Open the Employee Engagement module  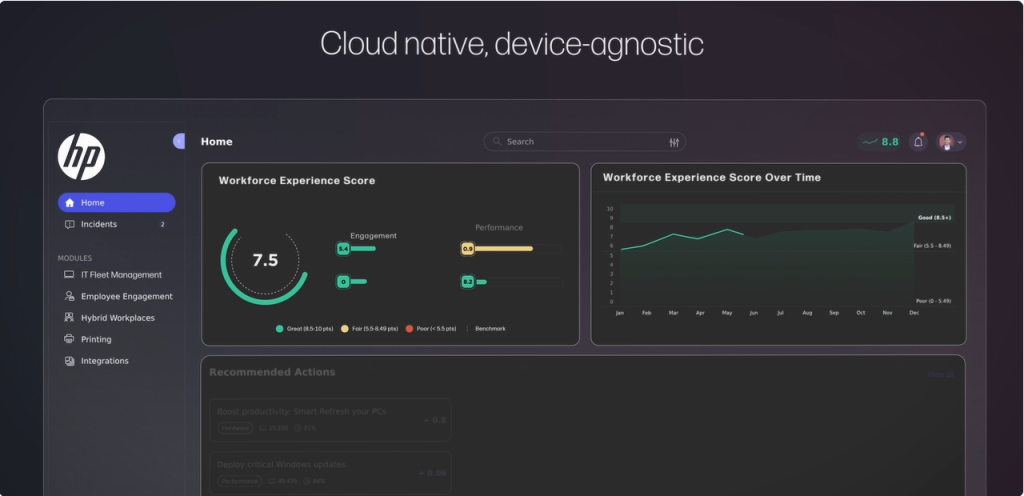(x=126, y=297)
